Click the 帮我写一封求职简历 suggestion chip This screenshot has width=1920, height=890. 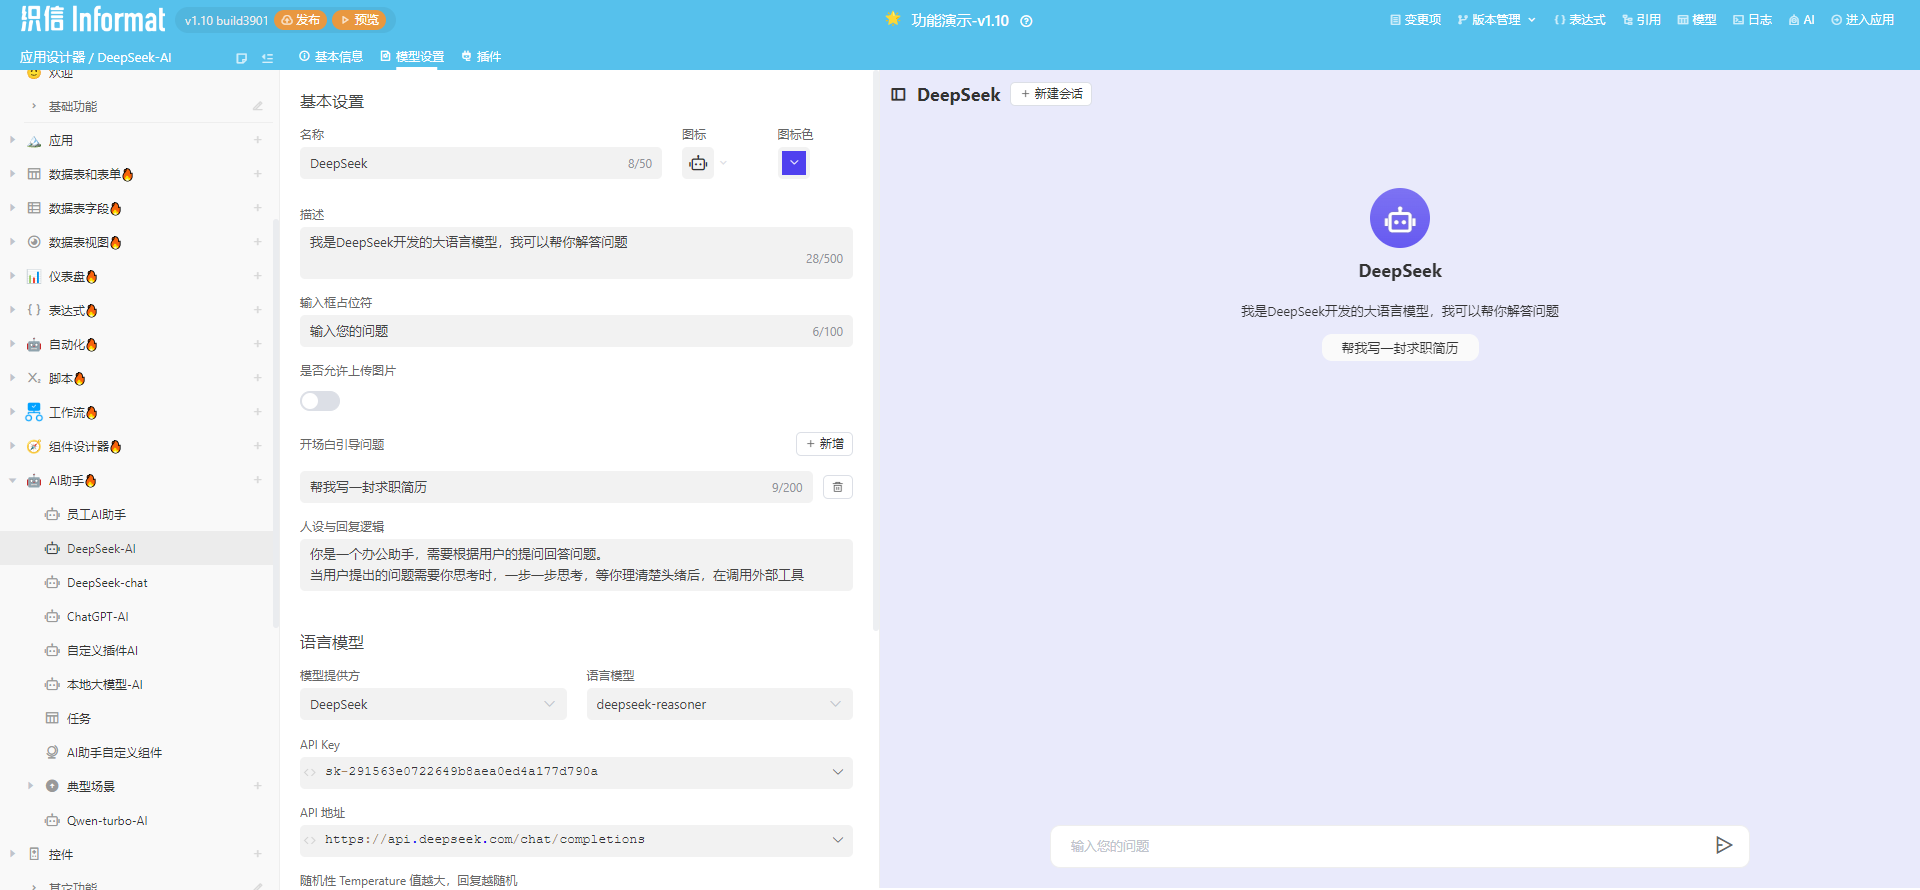click(1400, 348)
